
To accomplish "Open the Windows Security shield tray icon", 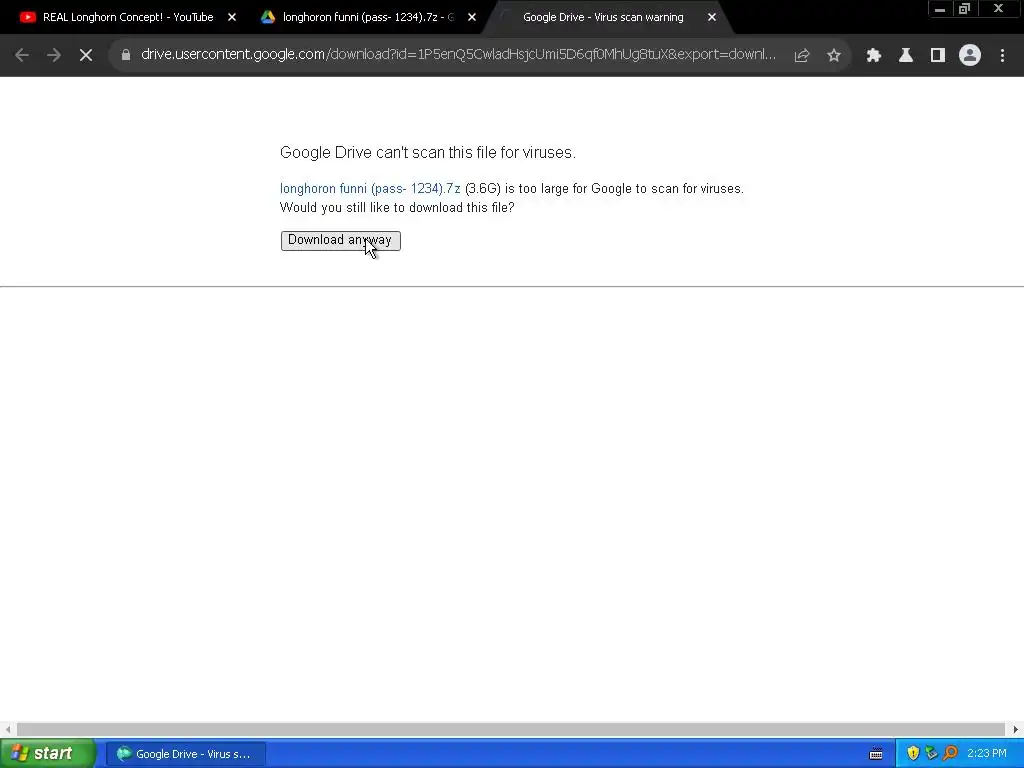I will point(913,754).
